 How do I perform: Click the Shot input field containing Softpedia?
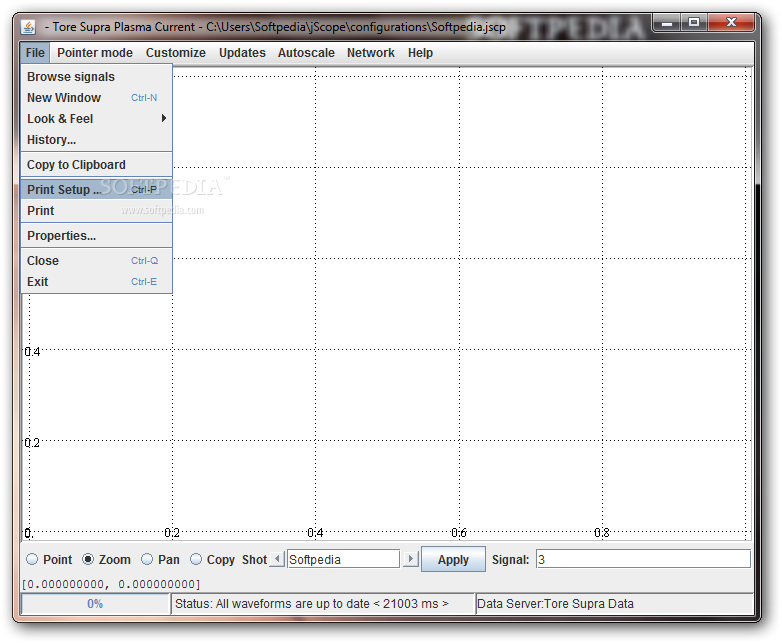[x=343, y=559]
